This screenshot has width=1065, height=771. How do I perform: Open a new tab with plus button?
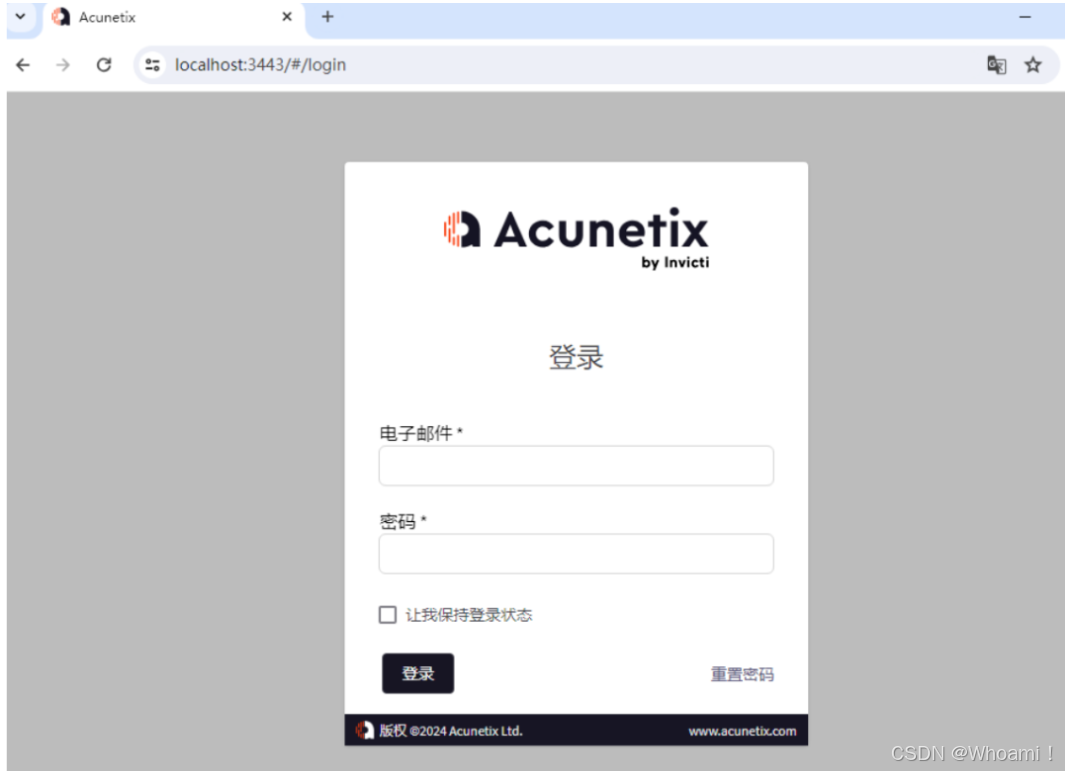click(x=327, y=17)
